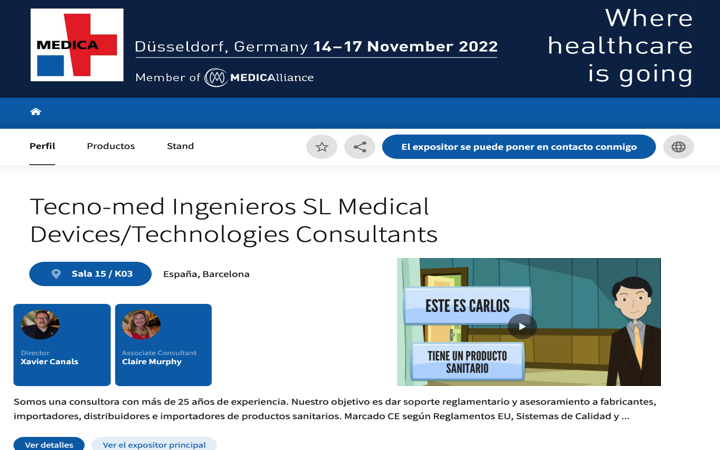Switch to the Perfil tab
Image resolution: width=720 pixels, height=450 pixels.
coord(42,146)
